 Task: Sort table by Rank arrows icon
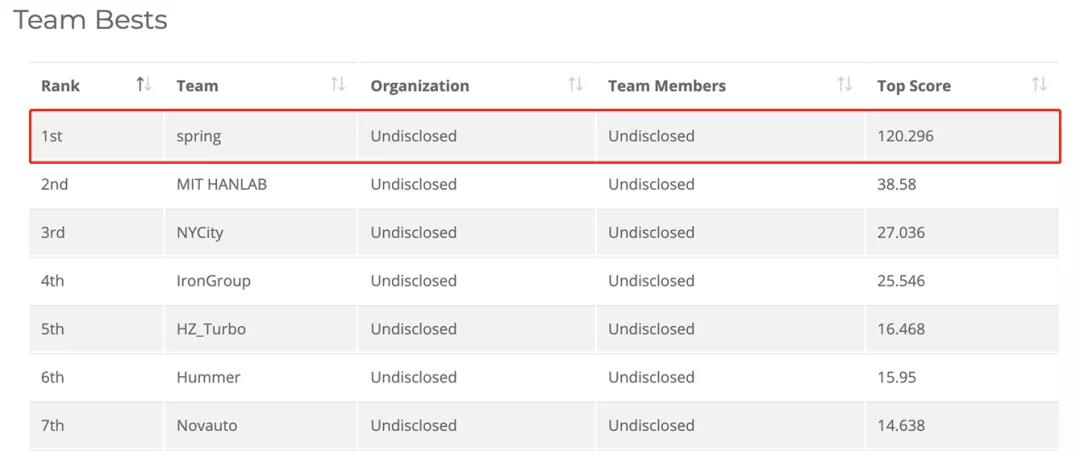143,85
